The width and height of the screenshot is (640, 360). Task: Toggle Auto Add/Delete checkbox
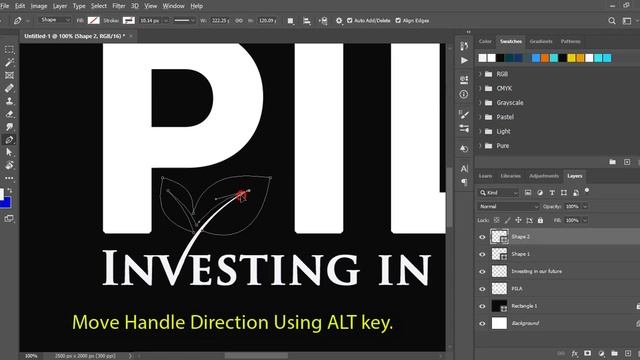point(349,20)
